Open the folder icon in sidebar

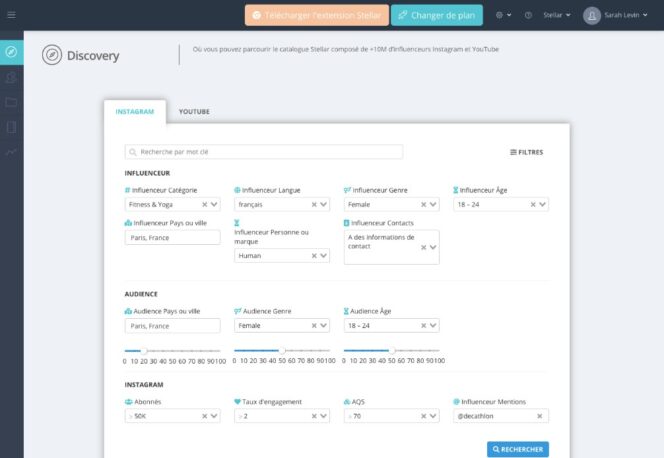11,102
